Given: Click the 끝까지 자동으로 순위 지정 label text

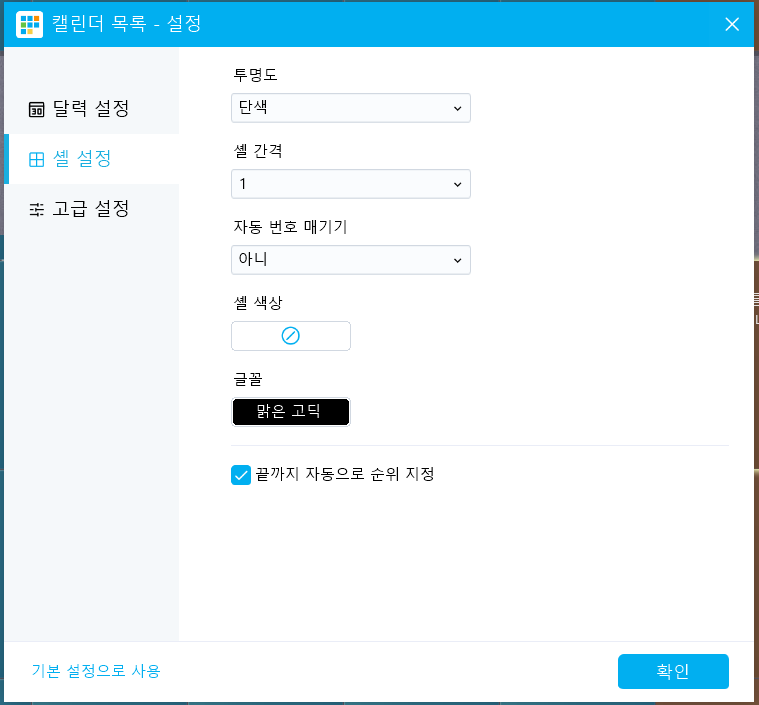Looking at the screenshot, I should click(345, 474).
